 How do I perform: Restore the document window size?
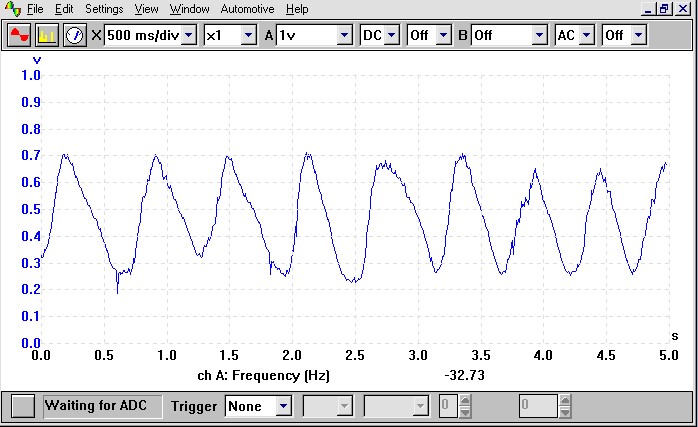pos(663,8)
